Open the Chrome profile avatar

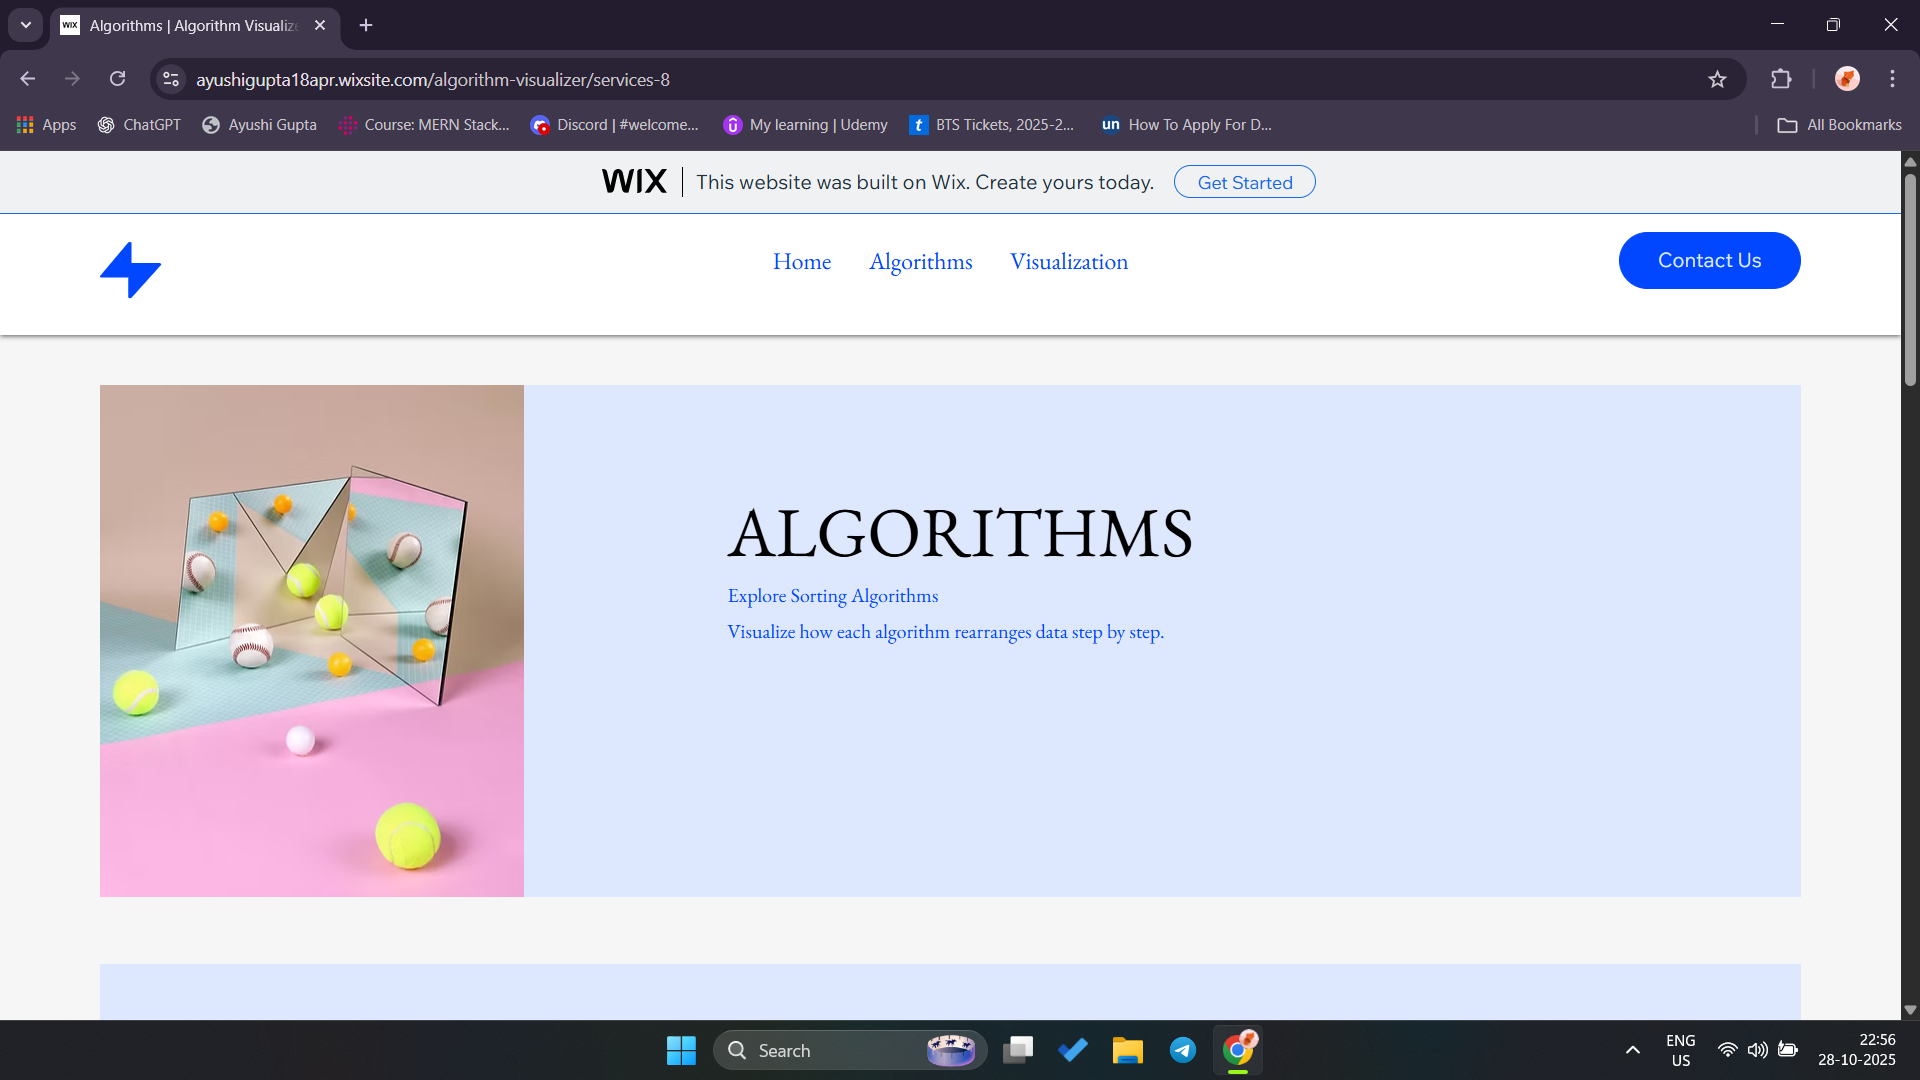(x=1847, y=79)
